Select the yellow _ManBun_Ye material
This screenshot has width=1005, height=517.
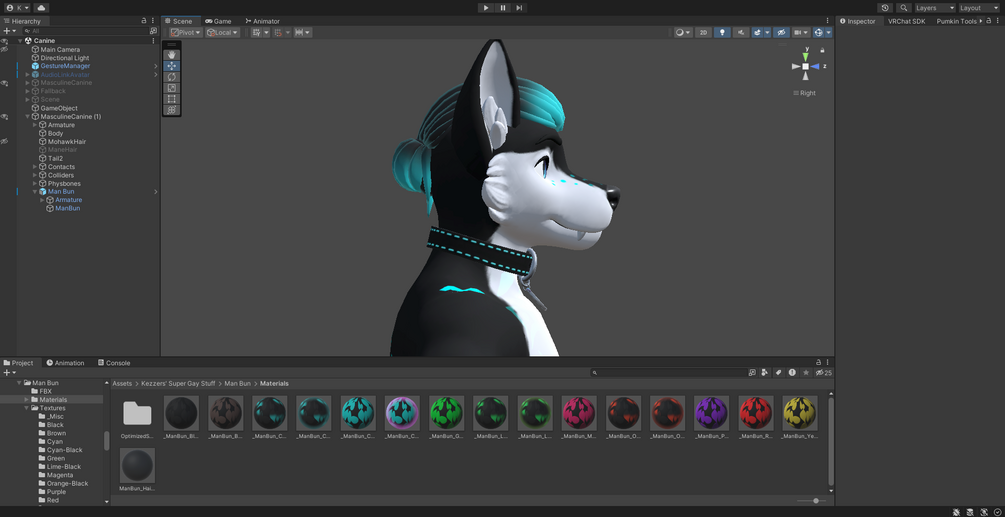(800, 417)
